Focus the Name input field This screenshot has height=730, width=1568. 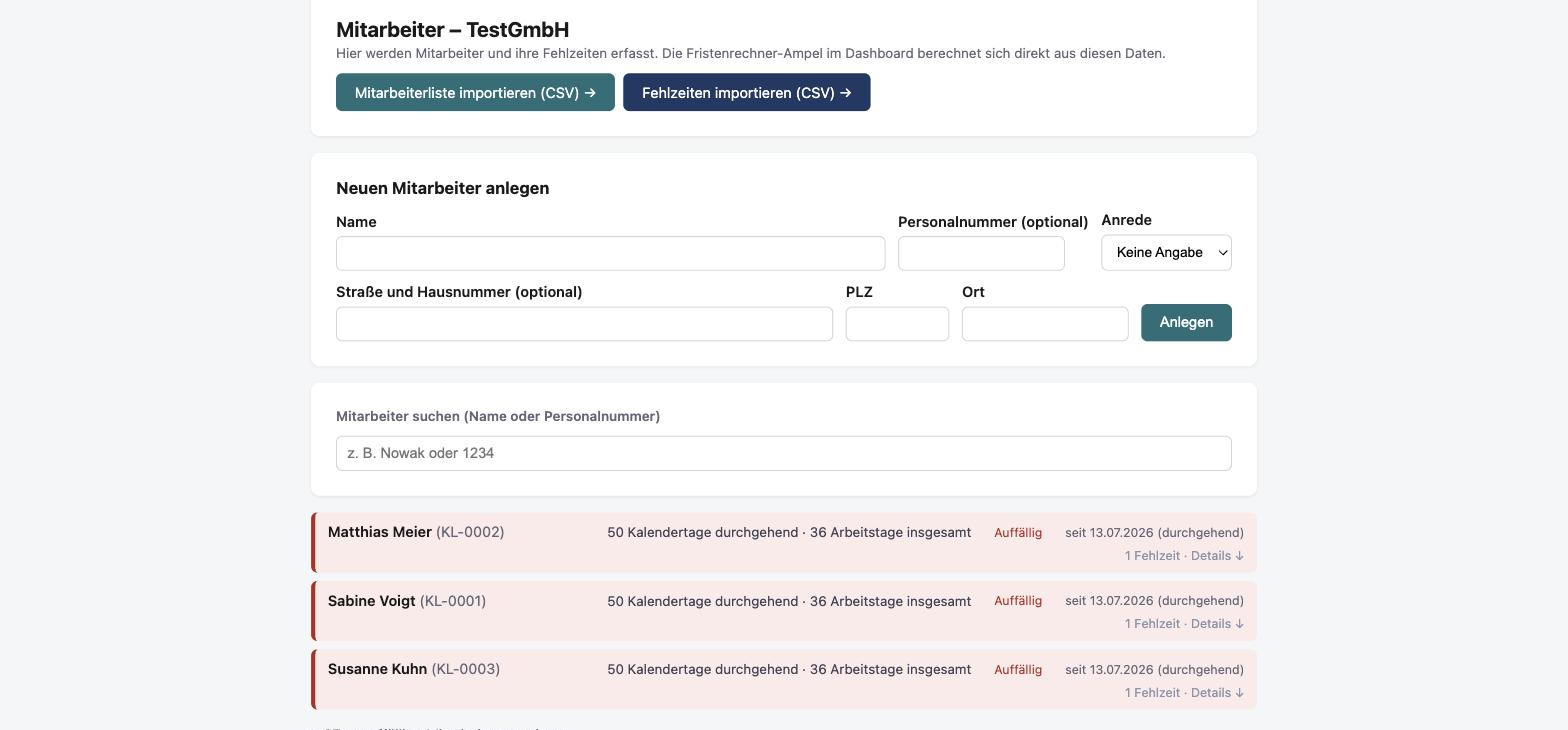tap(610, 254)
